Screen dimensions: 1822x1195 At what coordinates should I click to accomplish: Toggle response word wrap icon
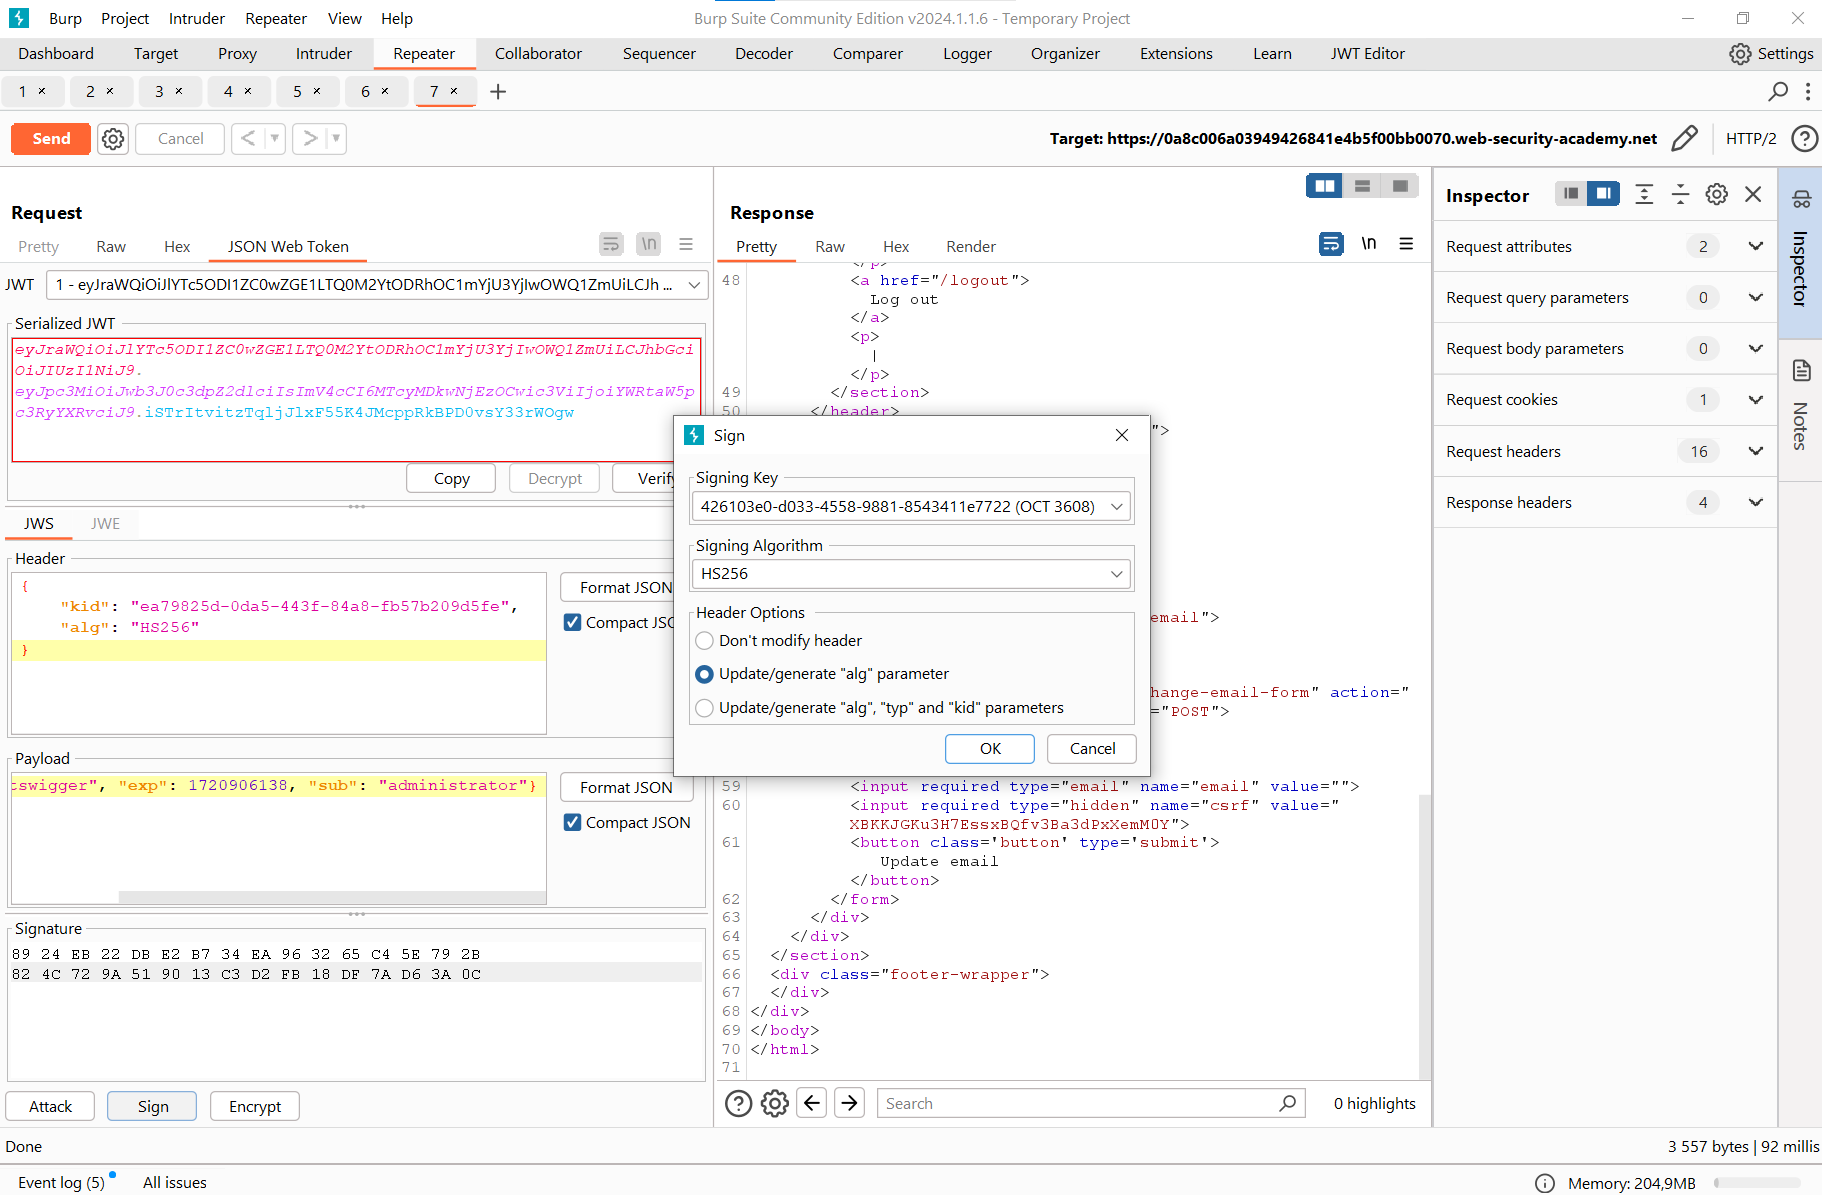point(1331,244)
